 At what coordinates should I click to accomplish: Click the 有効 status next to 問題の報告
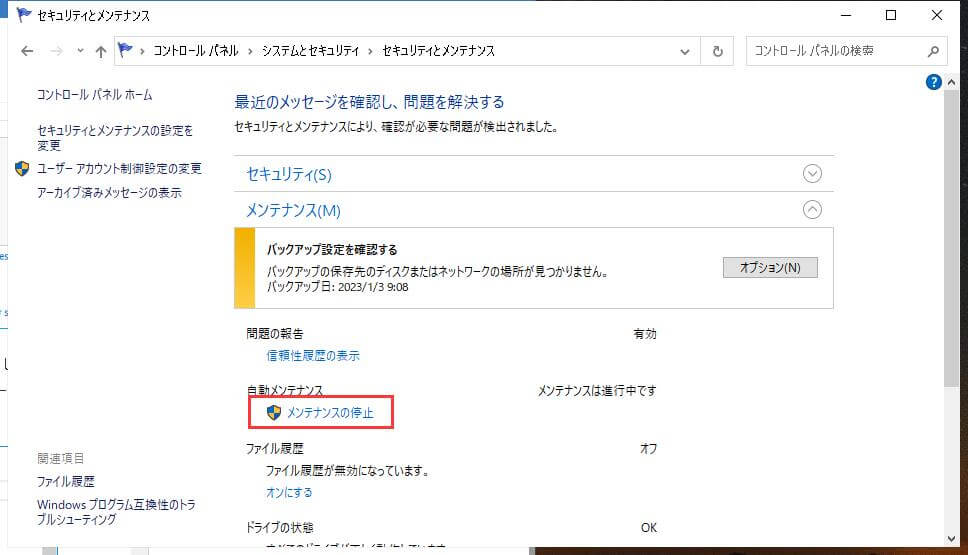point(645,334)
